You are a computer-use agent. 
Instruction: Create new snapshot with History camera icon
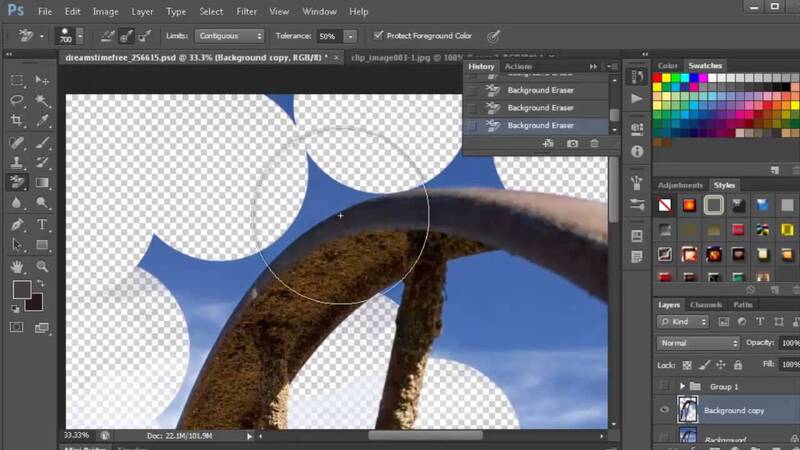(x=572, y=144)
